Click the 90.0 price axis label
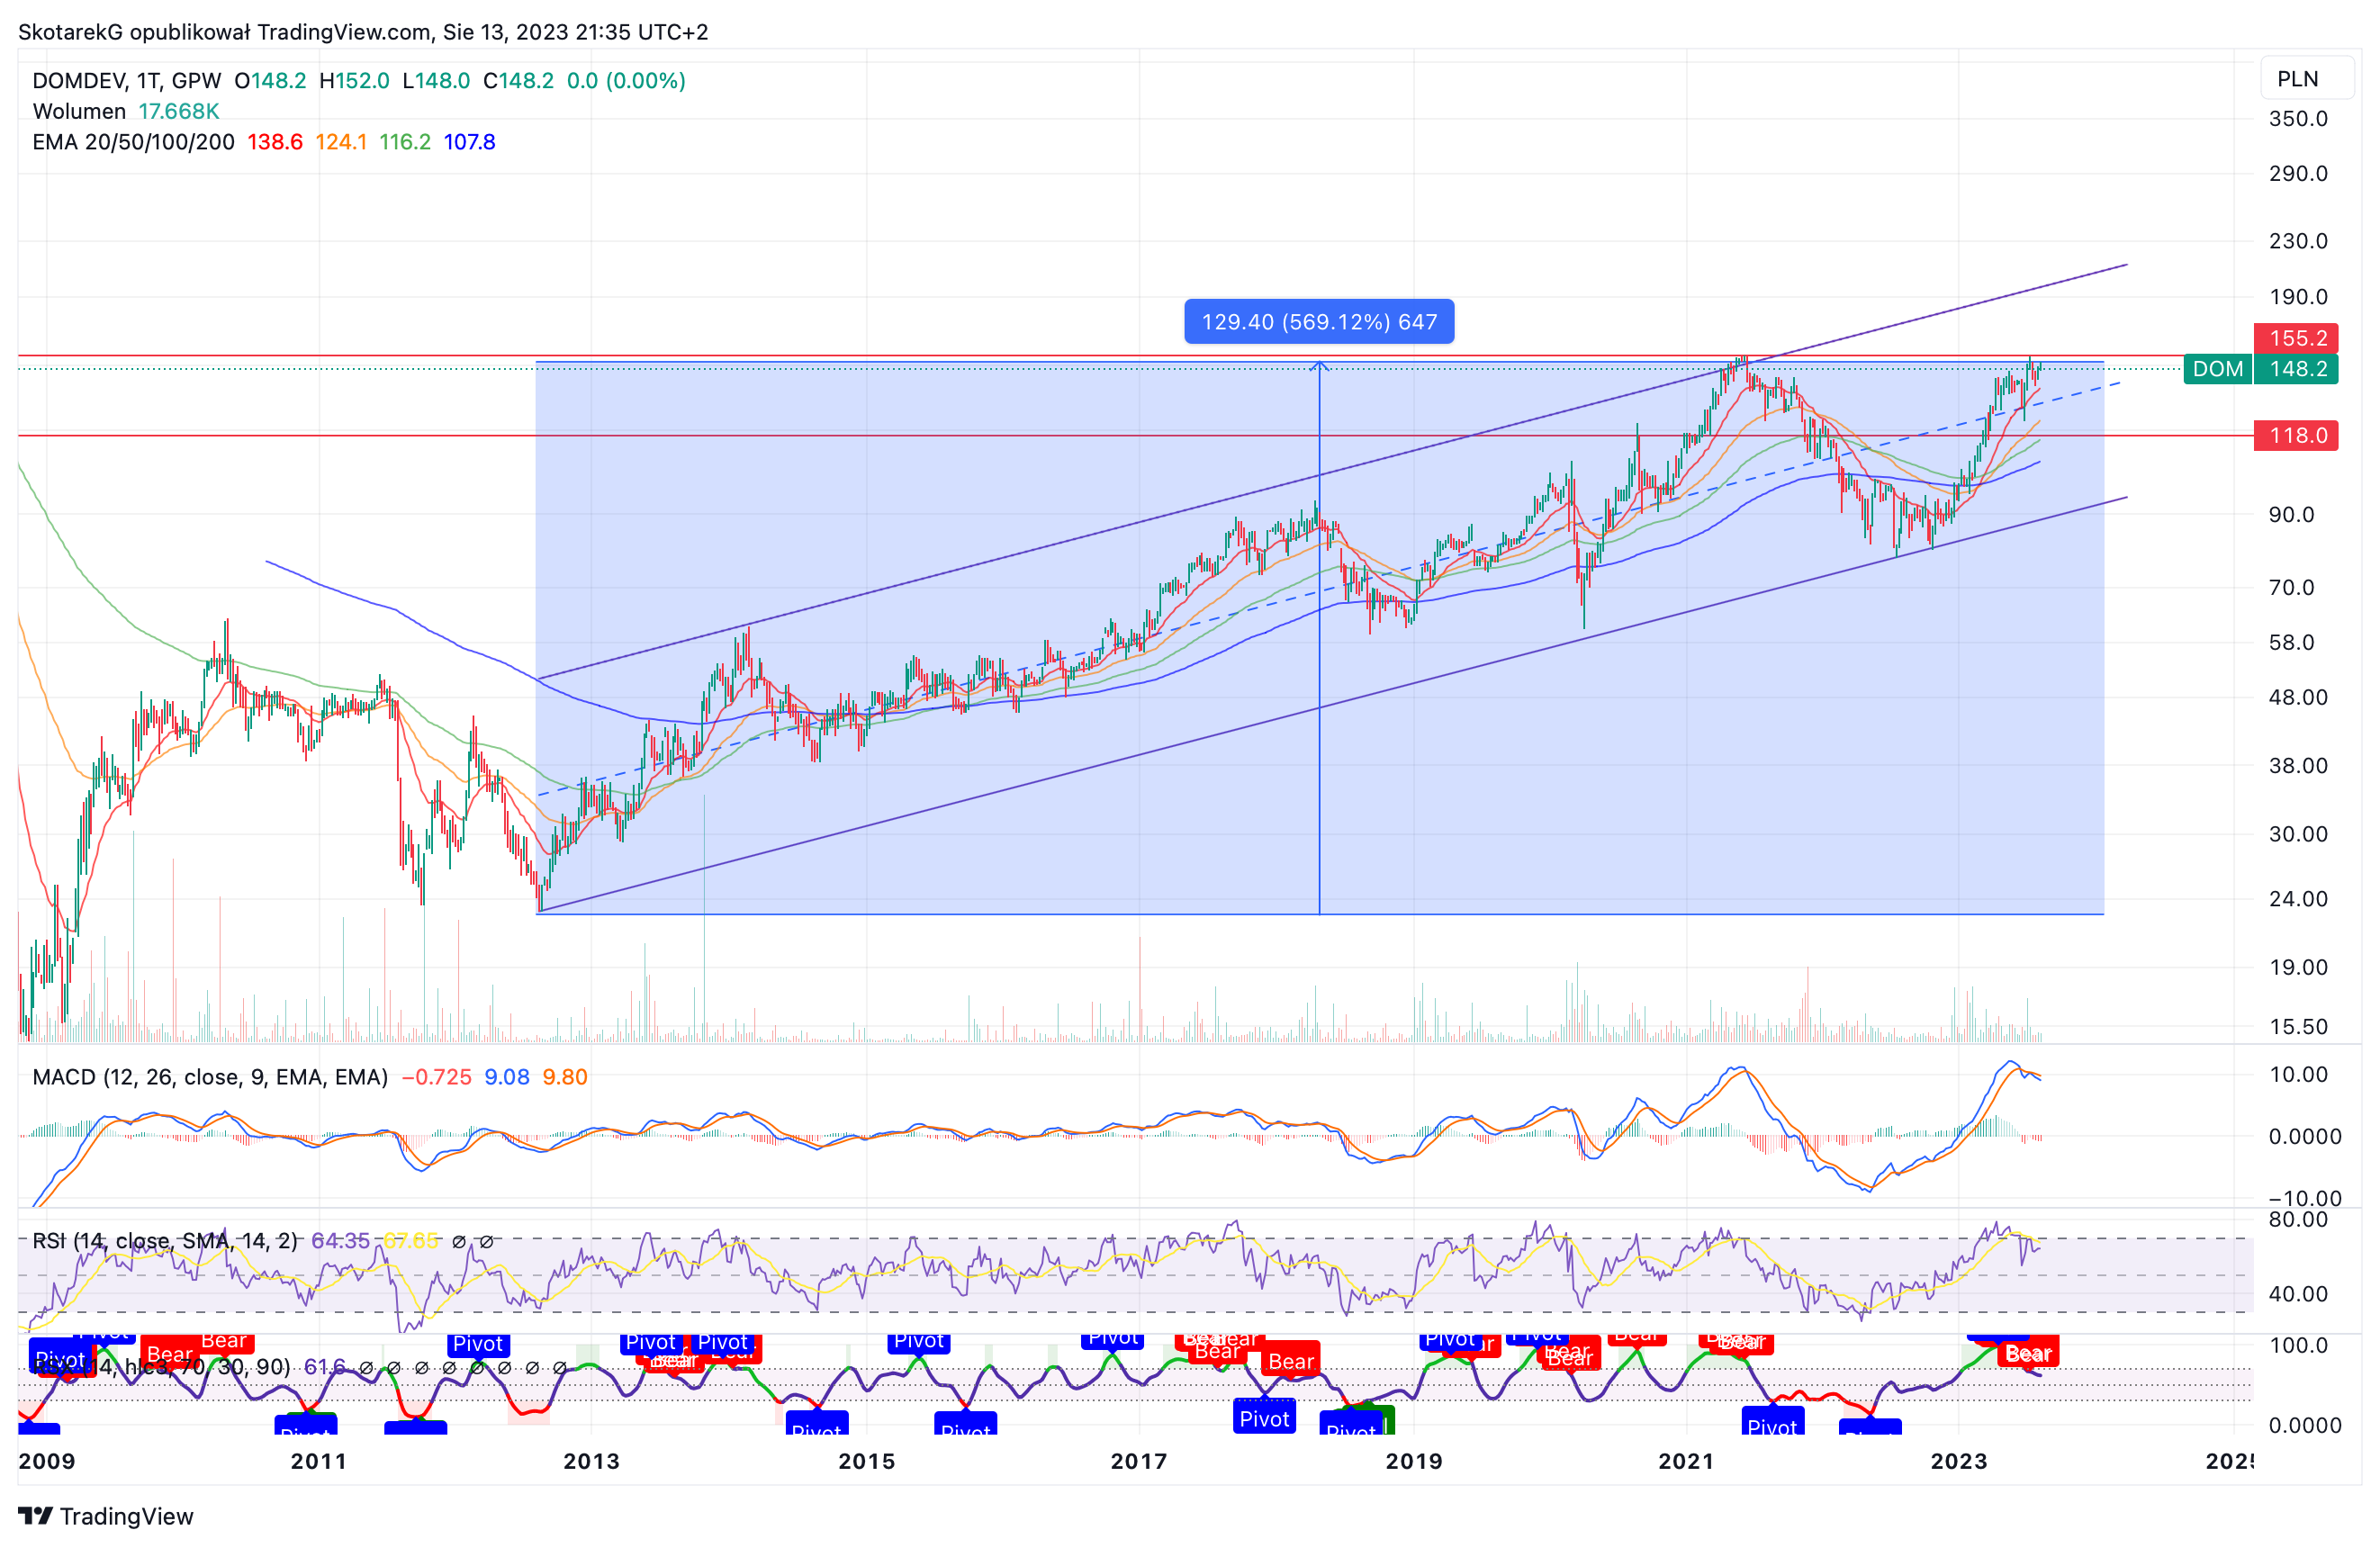Screen dimensions: 2380x1548 2291,515
